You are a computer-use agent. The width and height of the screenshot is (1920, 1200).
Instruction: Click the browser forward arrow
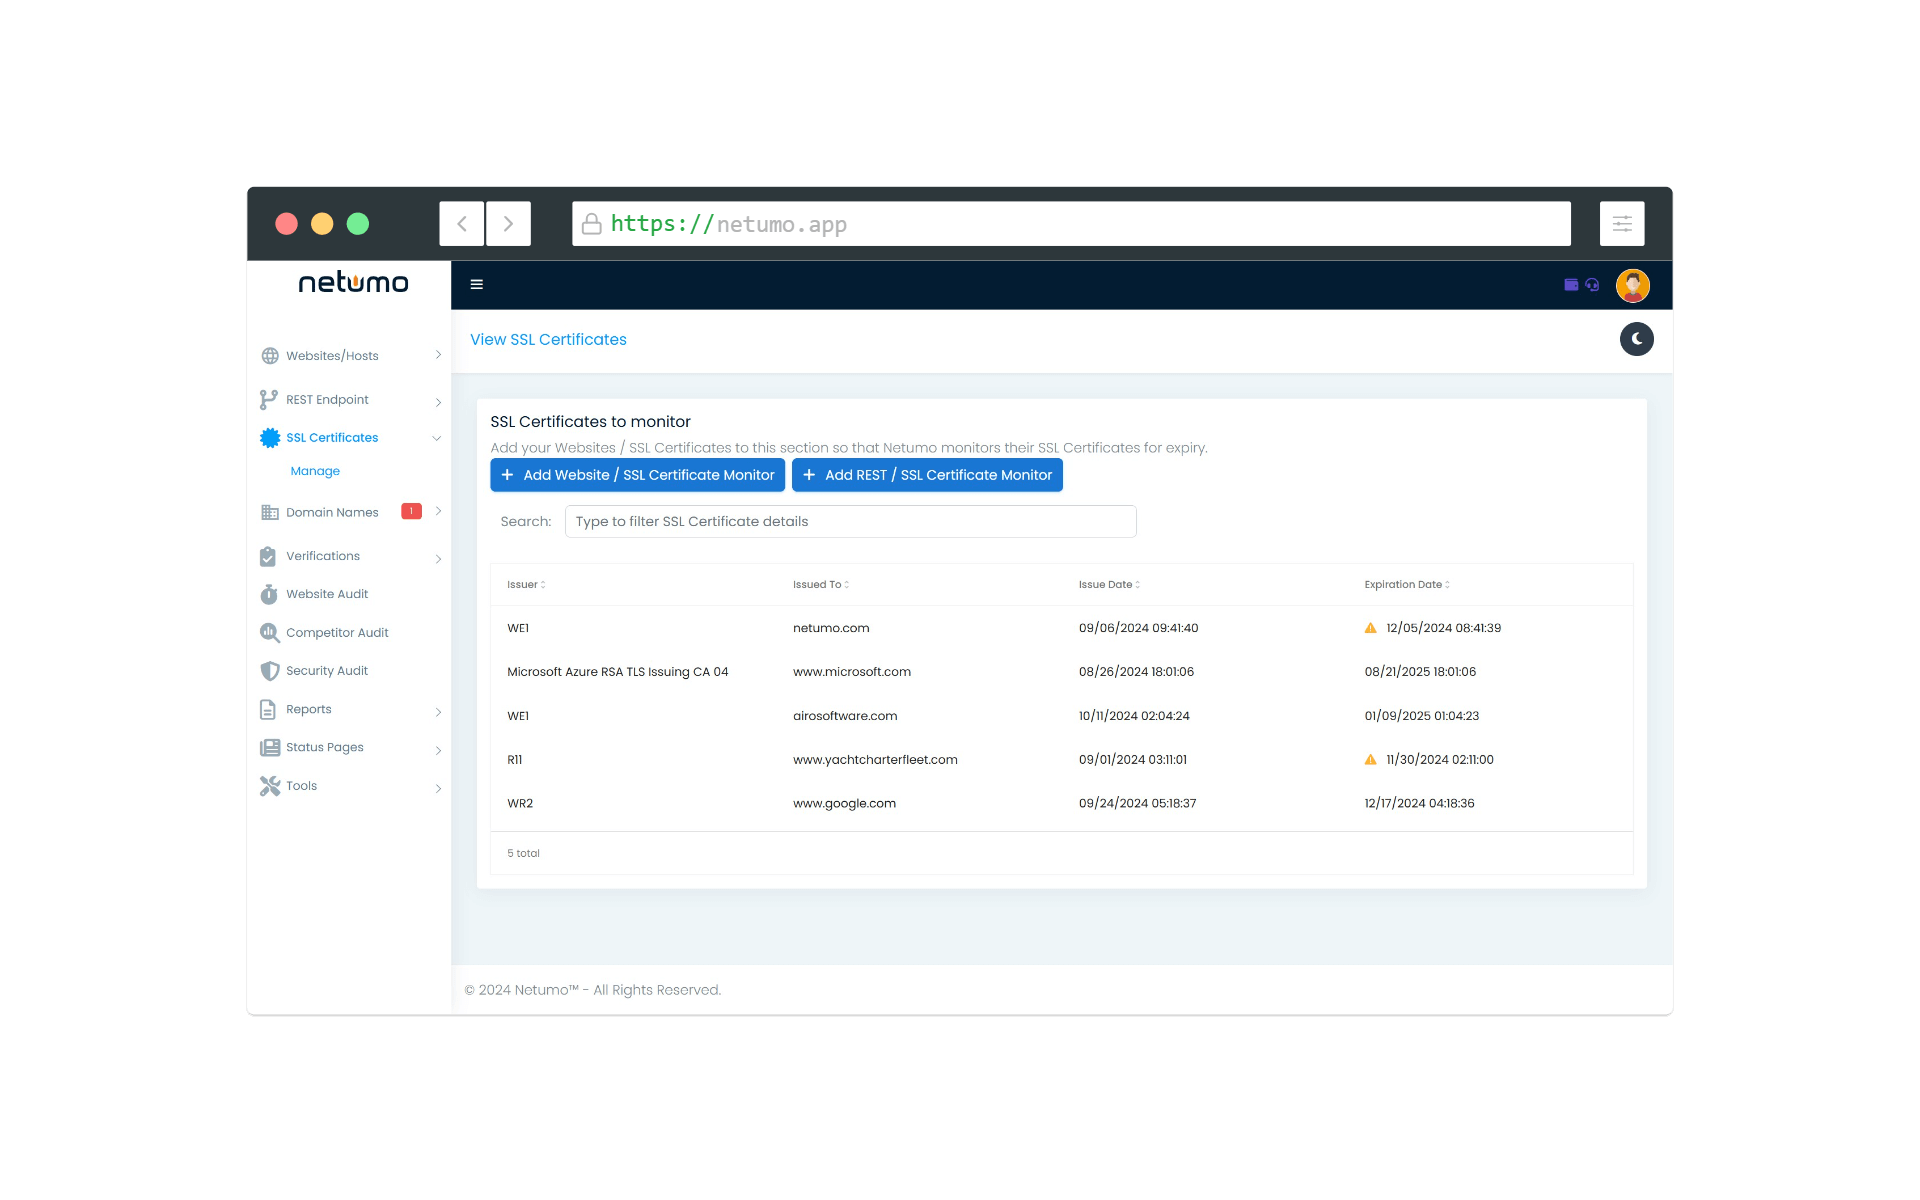[508, 224]
